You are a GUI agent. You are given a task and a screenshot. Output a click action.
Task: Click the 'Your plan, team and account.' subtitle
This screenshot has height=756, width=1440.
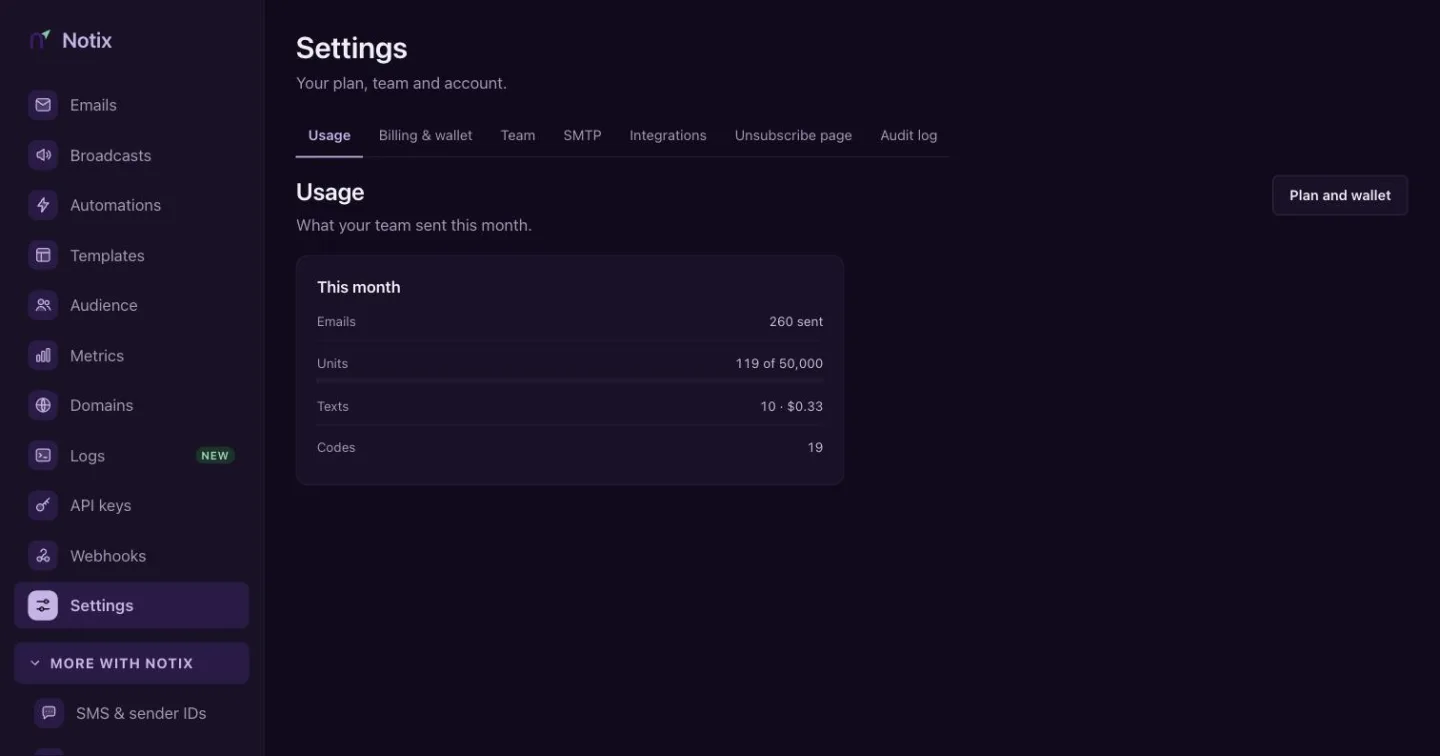pos(401,83)
